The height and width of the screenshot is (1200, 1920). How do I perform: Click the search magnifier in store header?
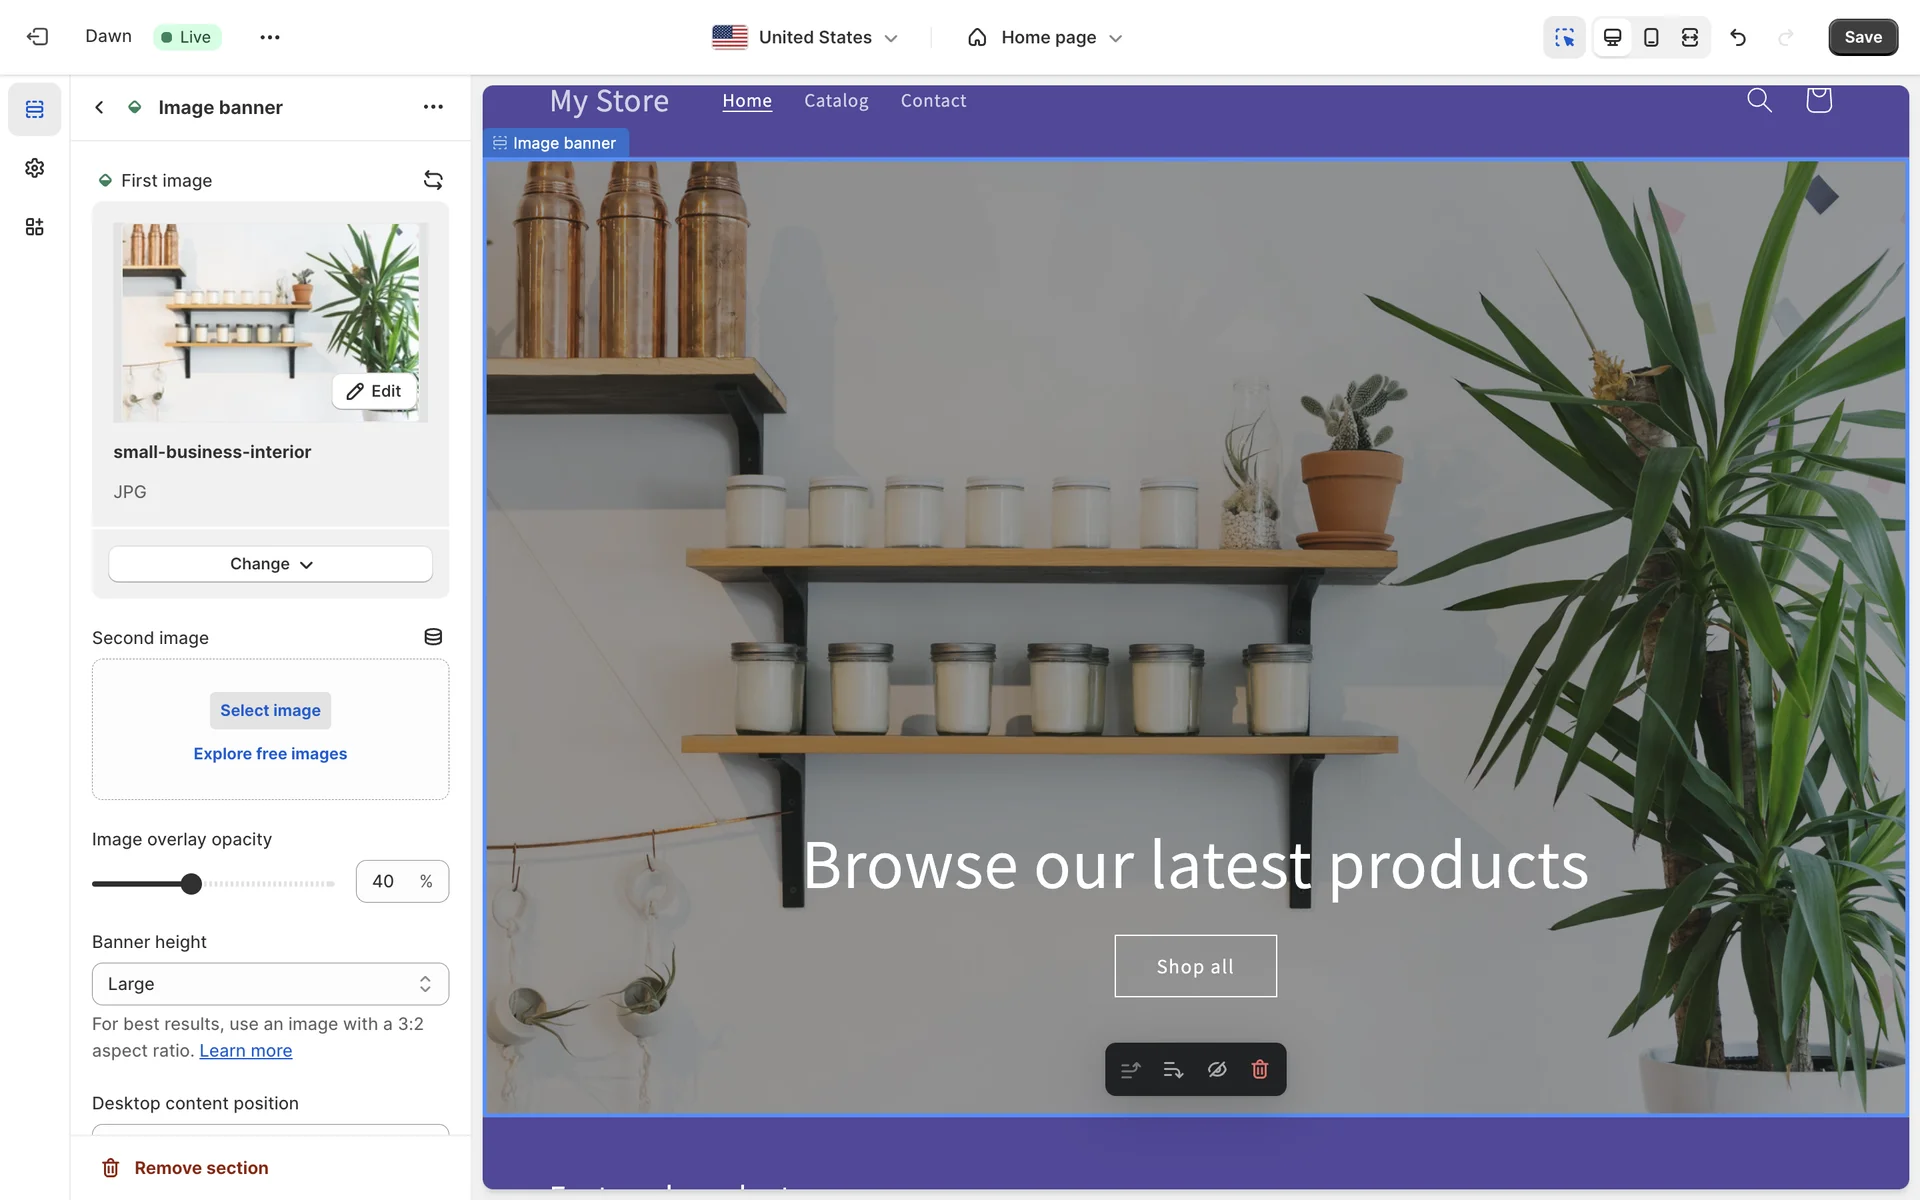coord(1759,100)
